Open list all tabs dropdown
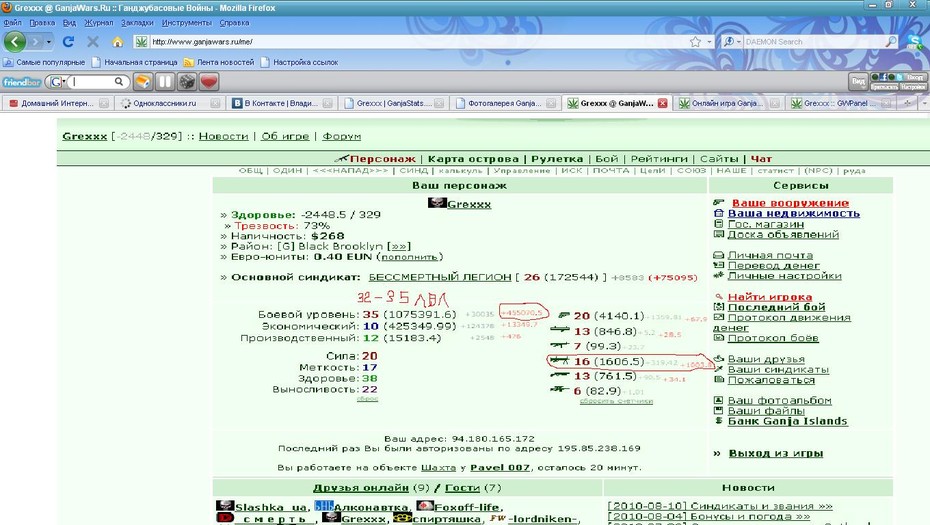The width and height of the screenshot is (930, 525). coord(924,103)
